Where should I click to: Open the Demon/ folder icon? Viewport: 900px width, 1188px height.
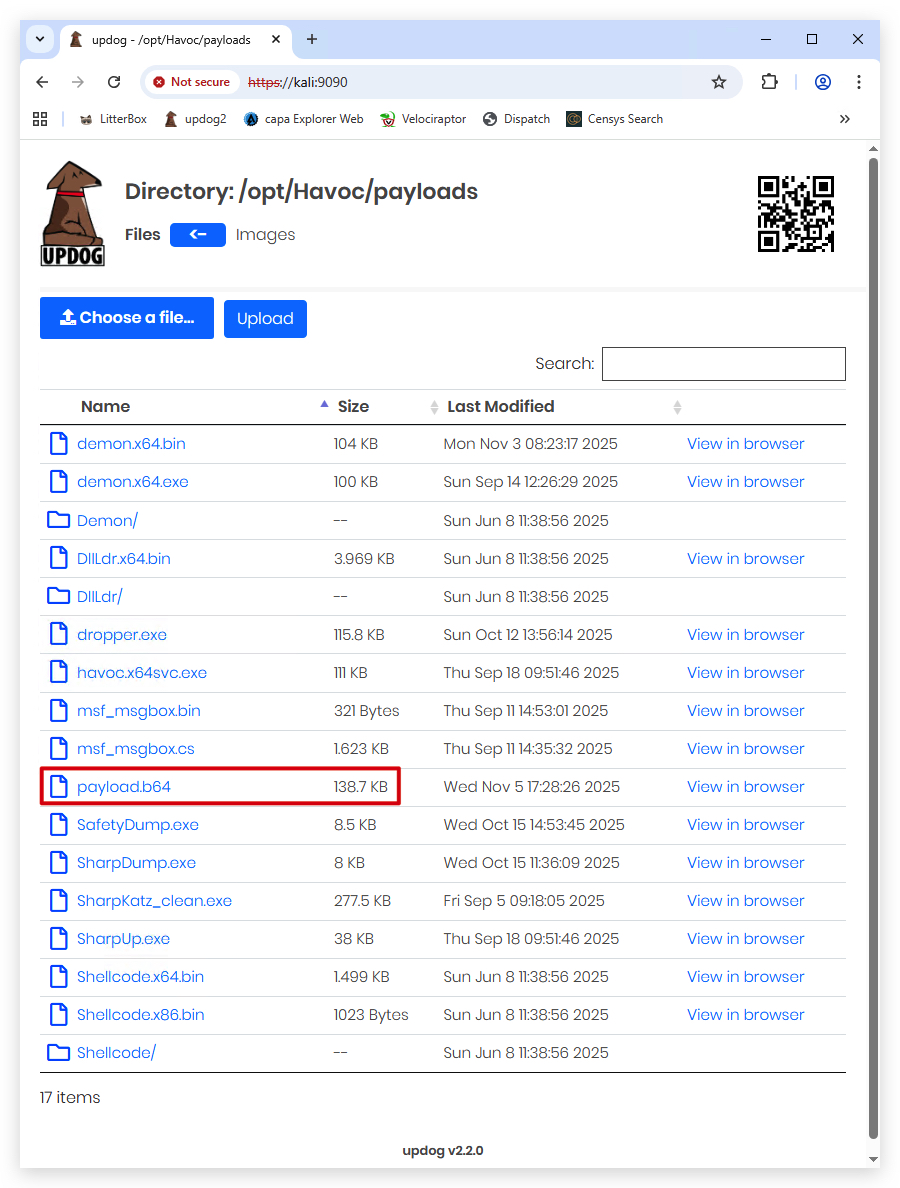coord(58,520)
